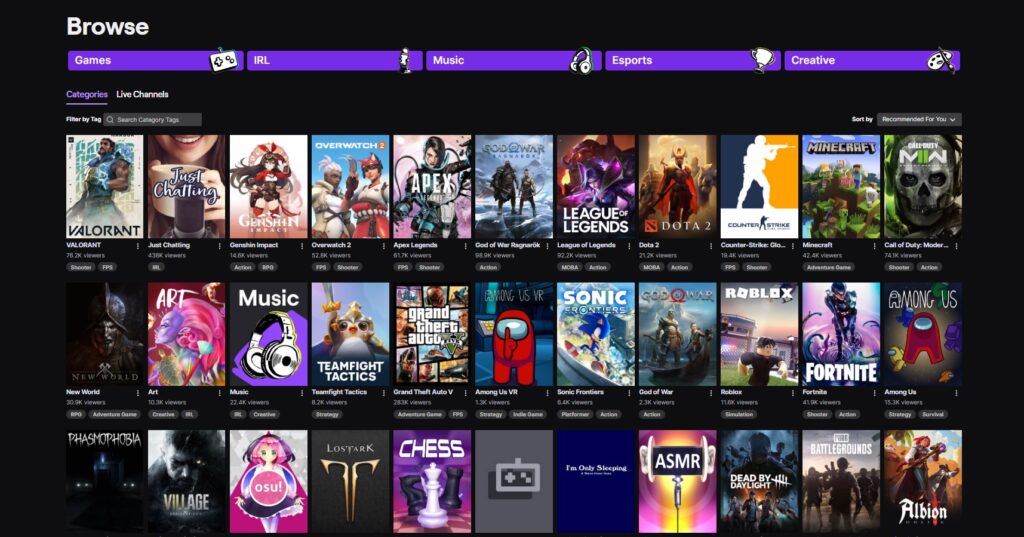Select the Platformer tag under Sonic Frontiers
The height and width of the screenshot is (537, 1024).
coord(575,414)
